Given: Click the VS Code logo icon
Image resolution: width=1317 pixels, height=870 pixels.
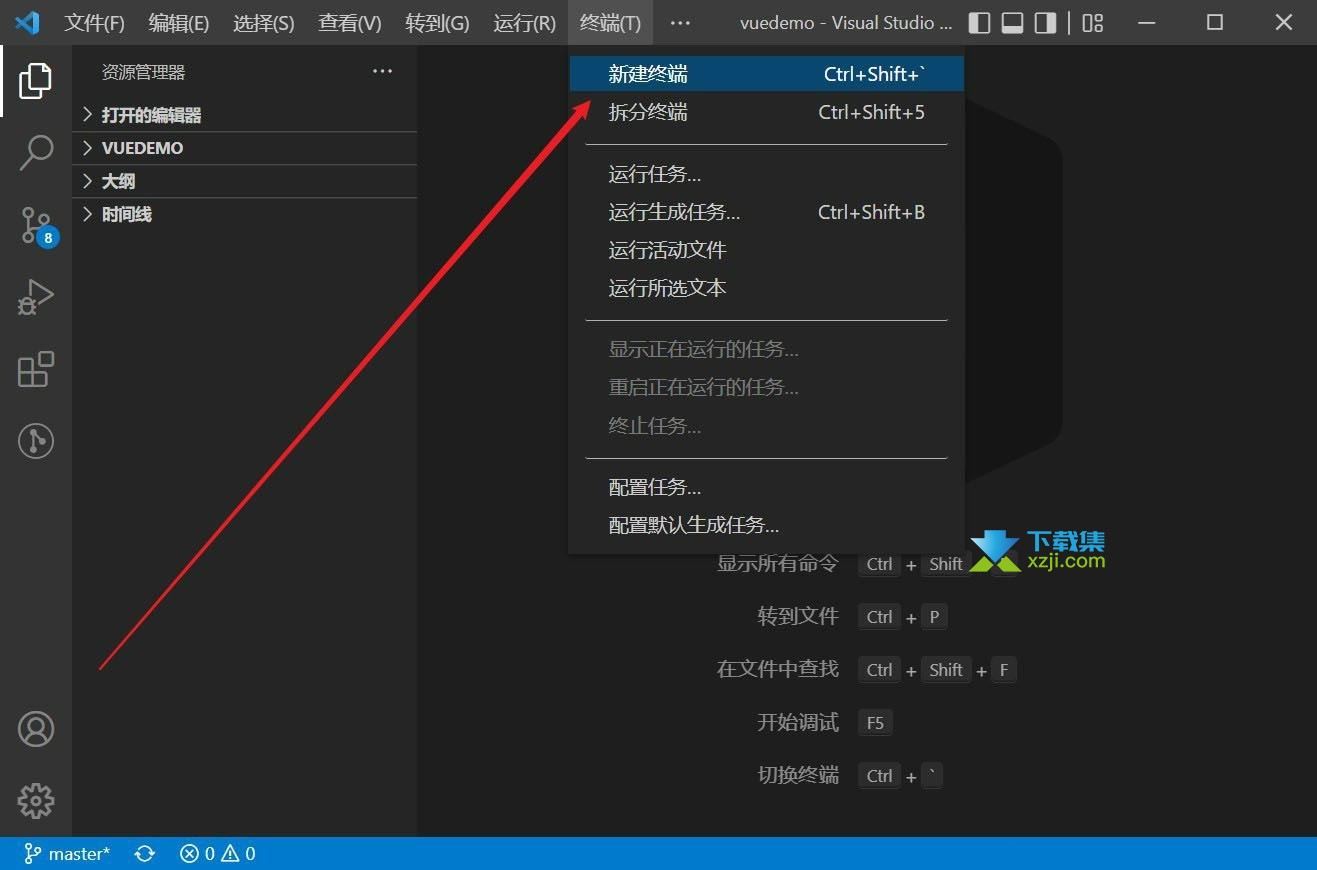Looking at the screenshot, I should [x=27, y=22].
